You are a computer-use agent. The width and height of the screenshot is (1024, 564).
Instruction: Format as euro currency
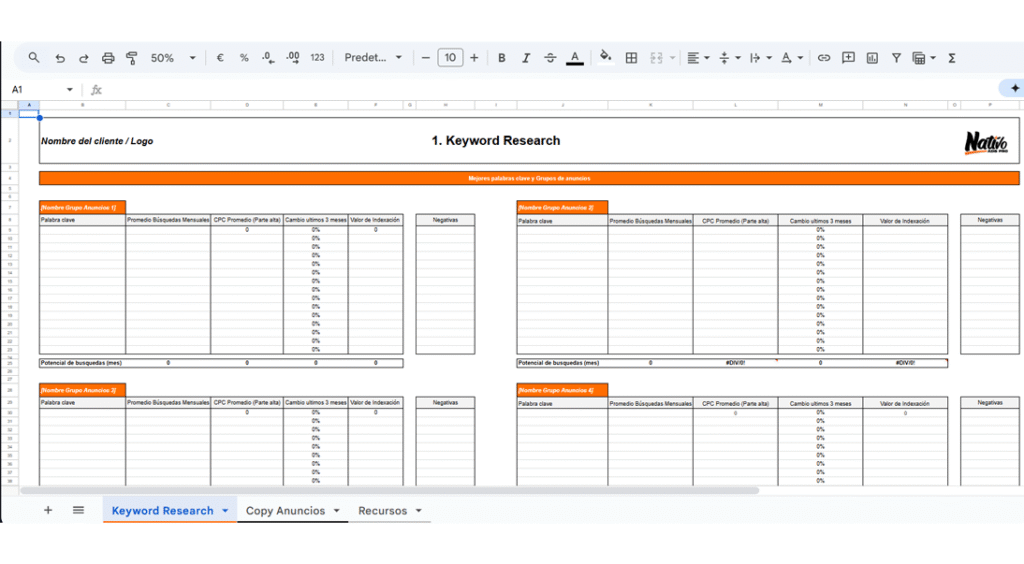pos(220,58)
